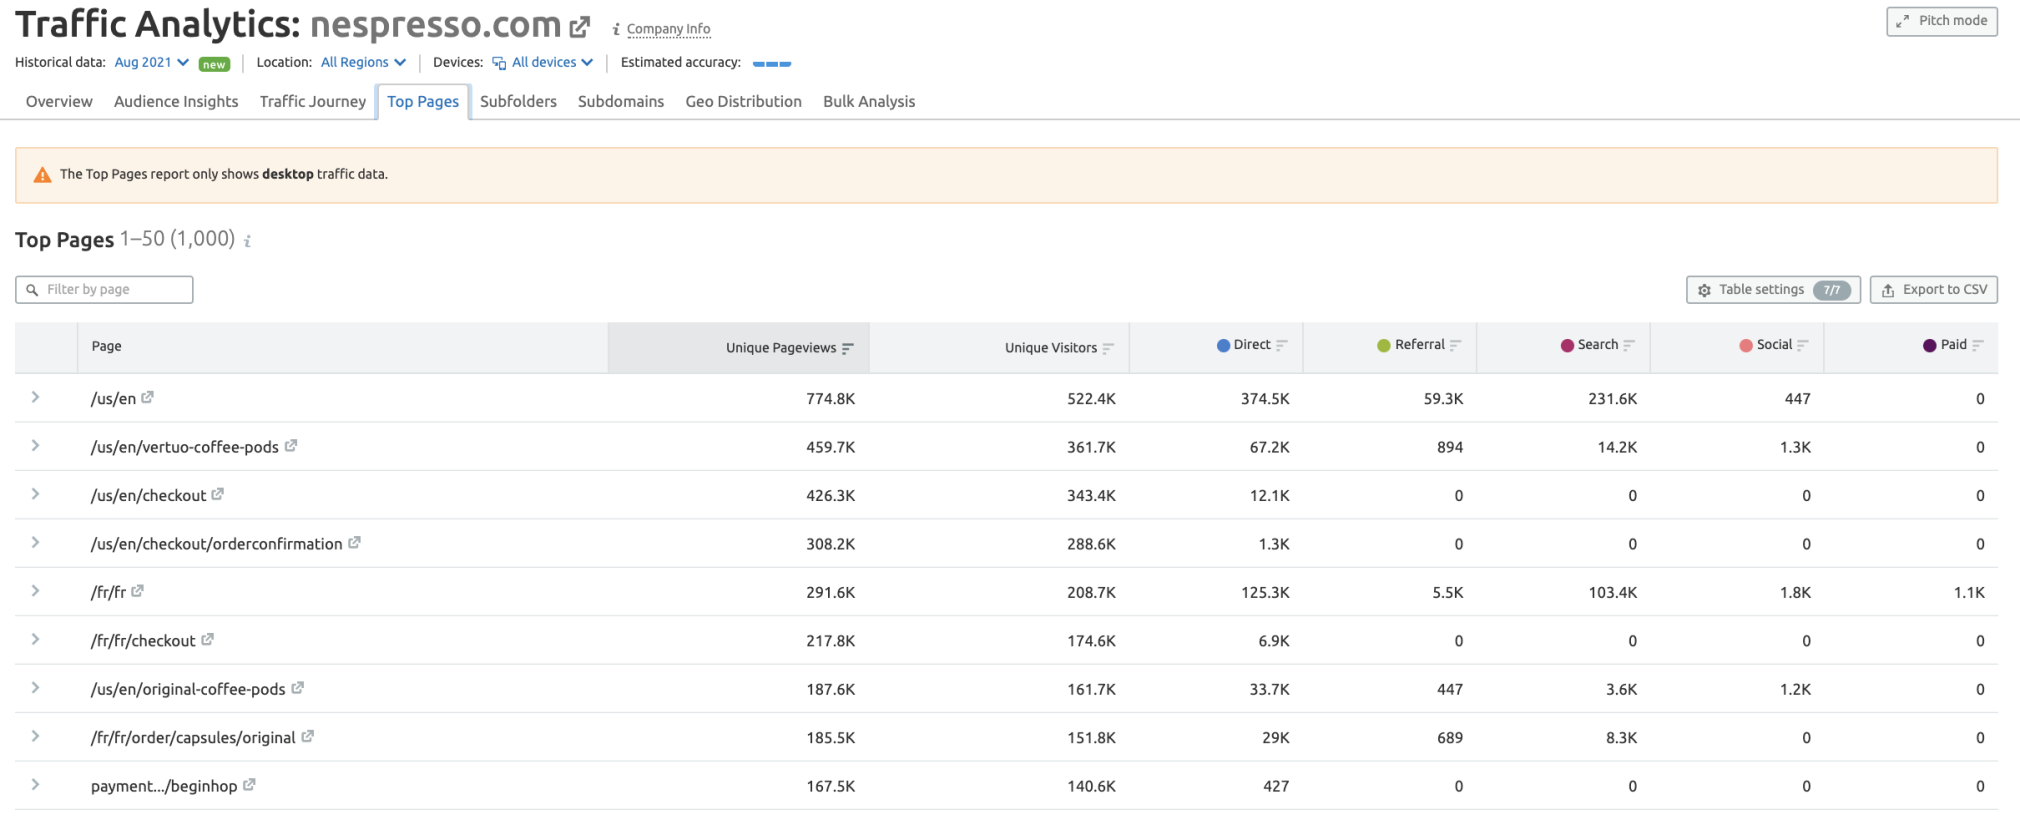Click the Top Pages info icon
The width and height of the screenshot is (2020, 820).
[247, 241]
